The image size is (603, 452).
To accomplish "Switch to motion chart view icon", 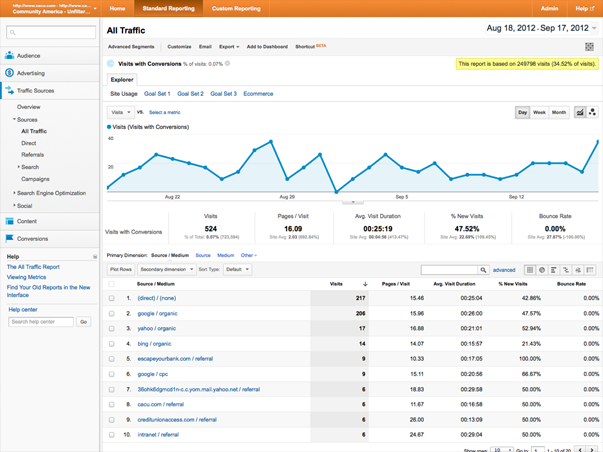I will 592,112.
